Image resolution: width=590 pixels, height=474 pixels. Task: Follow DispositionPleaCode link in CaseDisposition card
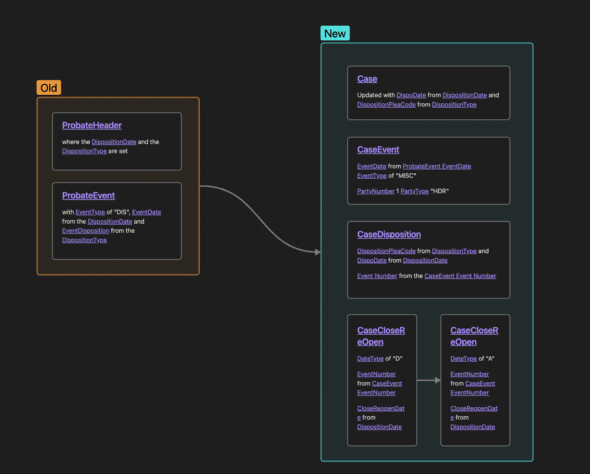[x=386, y=251]
